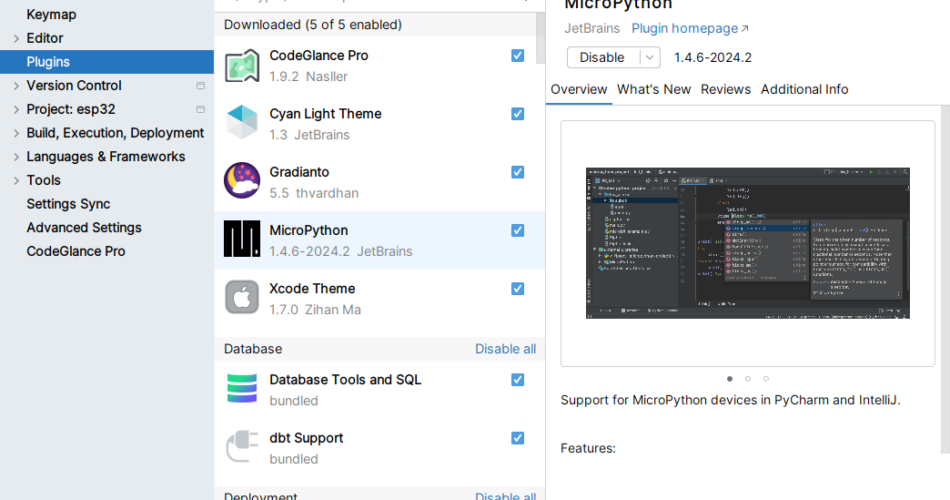950x500 pixels.
Task: Select first screenshot carousel dot
Action: tap(729, 379)
